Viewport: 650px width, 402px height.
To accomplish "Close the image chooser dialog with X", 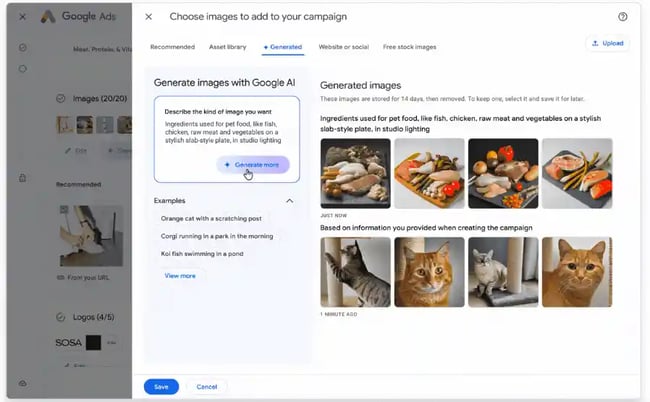I will coord(149,17).
